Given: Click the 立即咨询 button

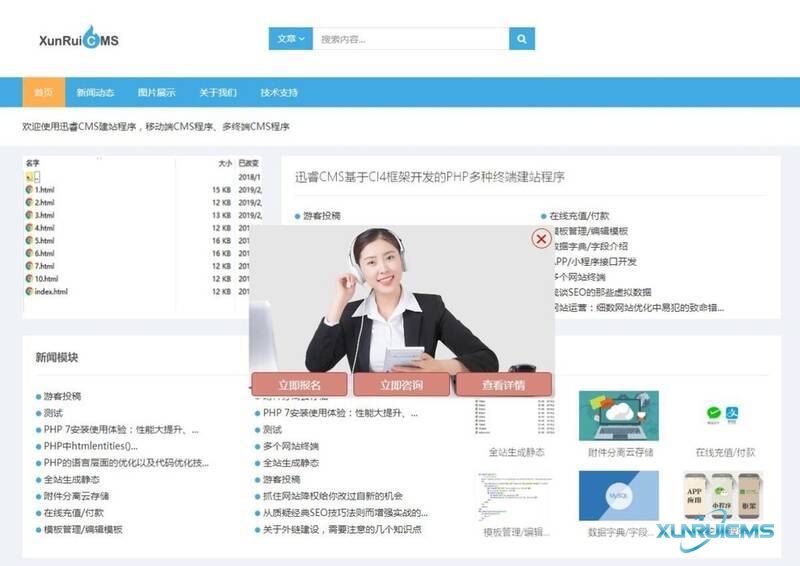Looking at the screenshot, I should coord(402,385).
